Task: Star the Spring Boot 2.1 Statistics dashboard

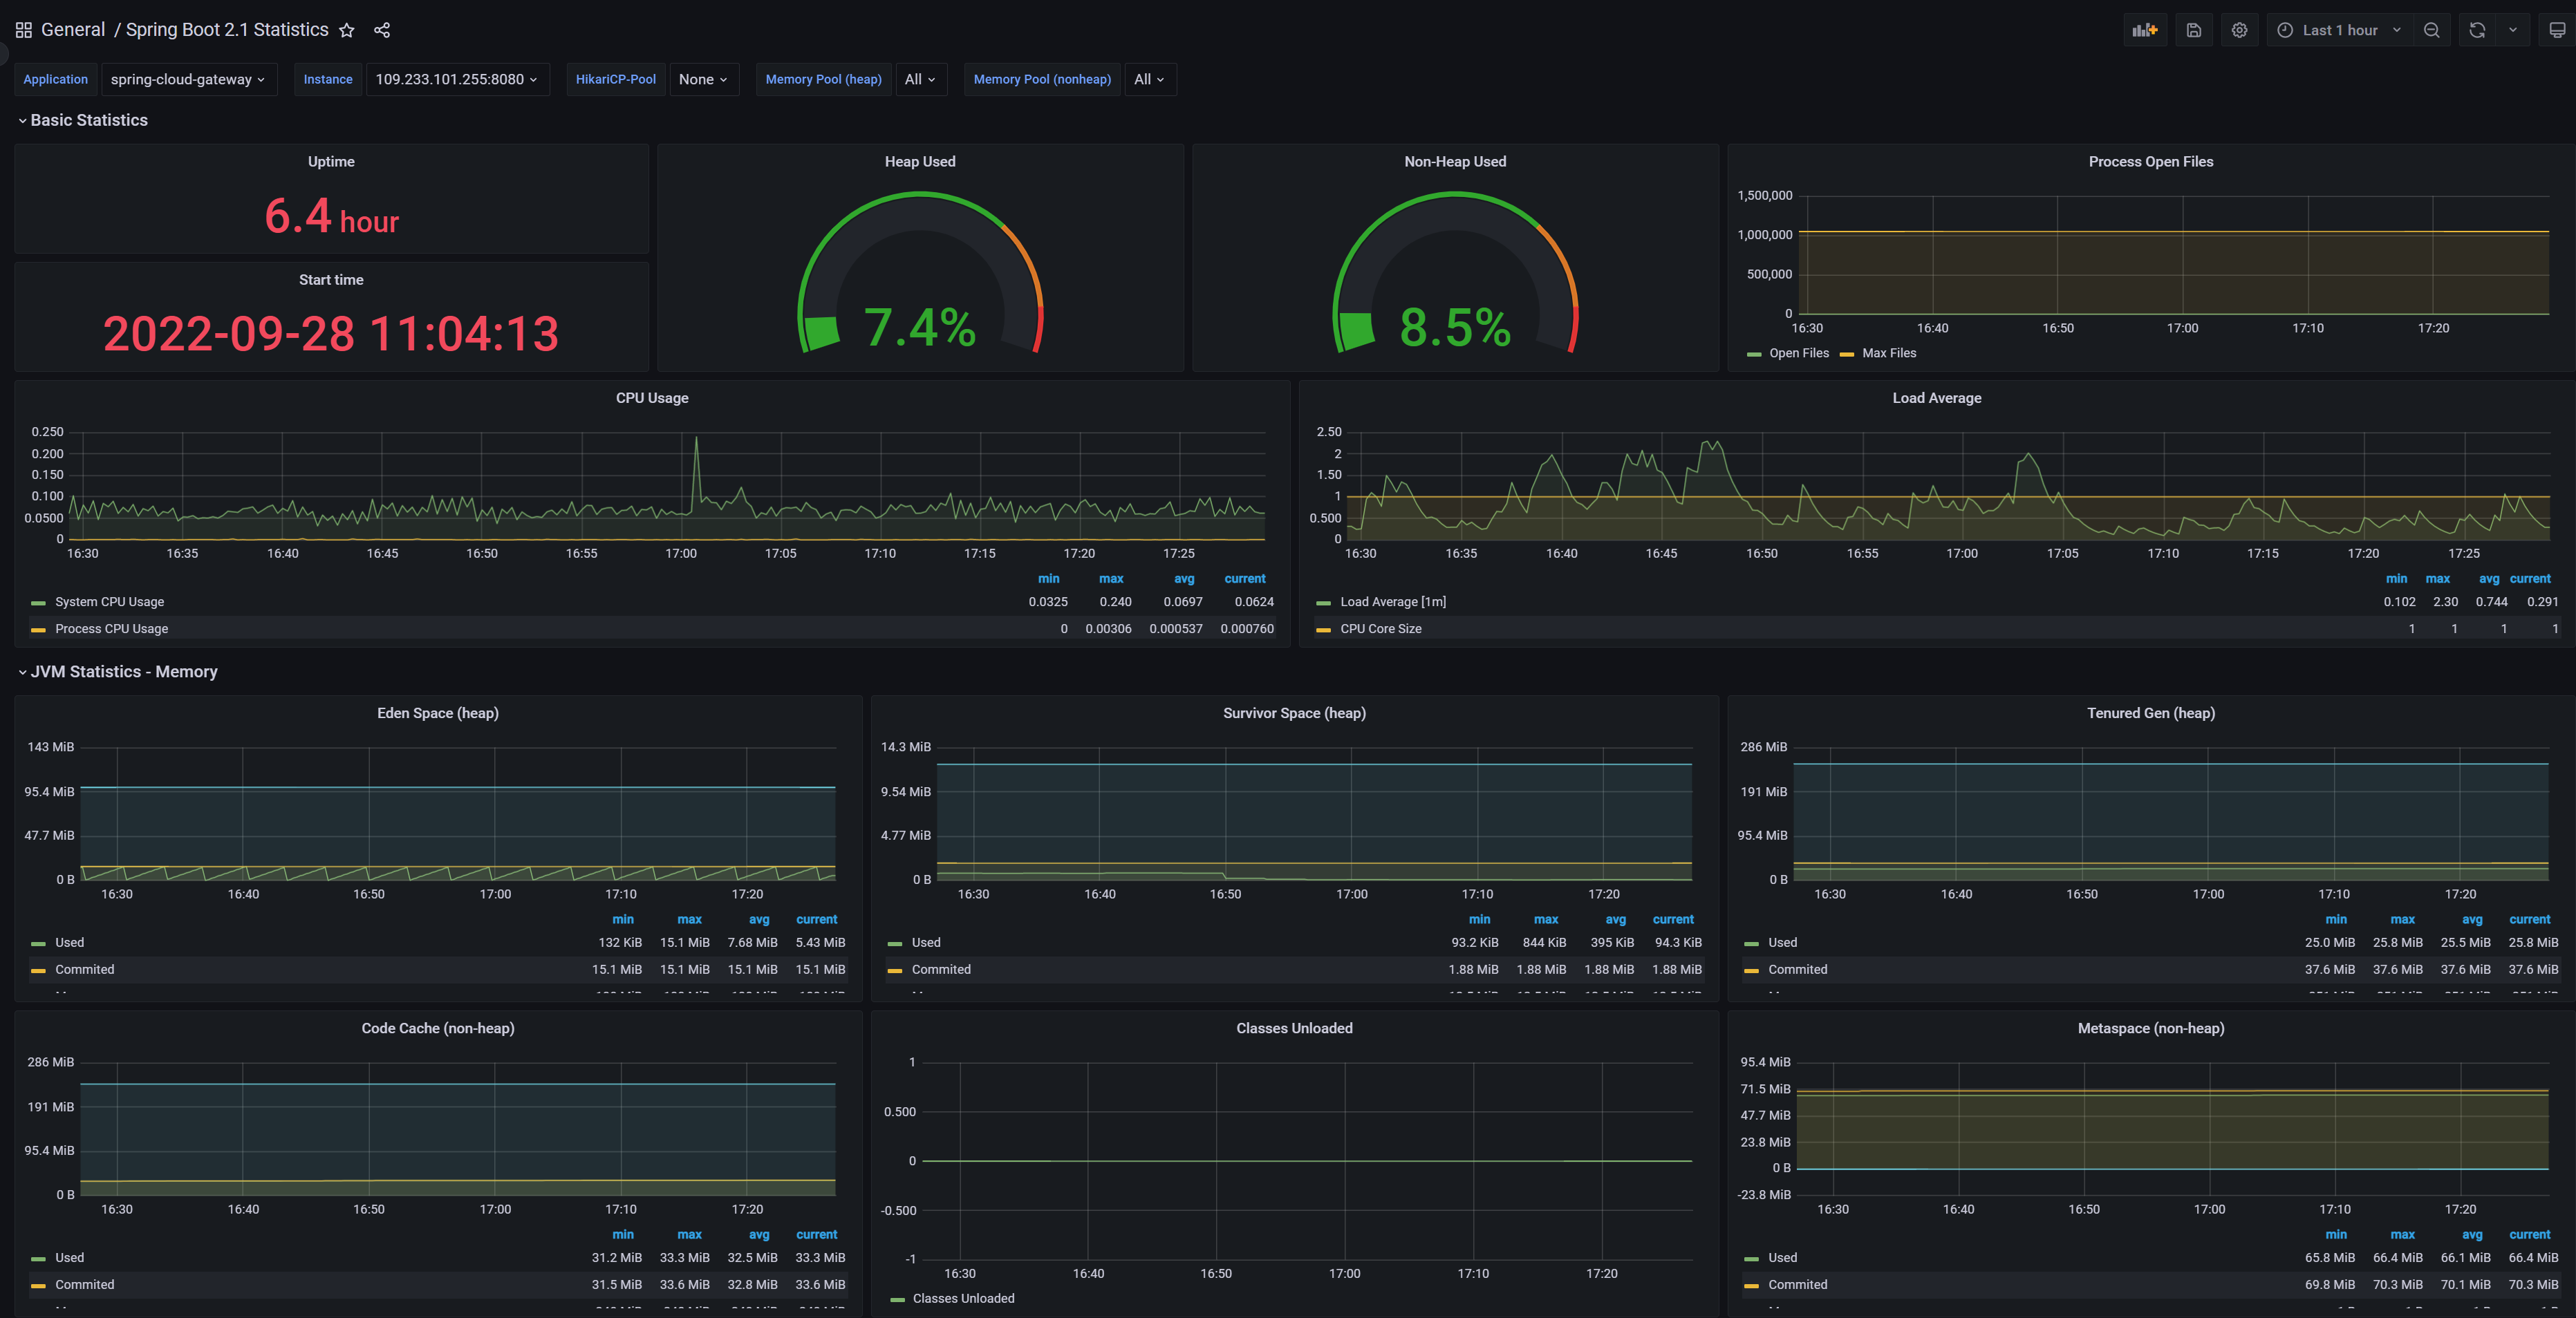Action: point(346,30)
